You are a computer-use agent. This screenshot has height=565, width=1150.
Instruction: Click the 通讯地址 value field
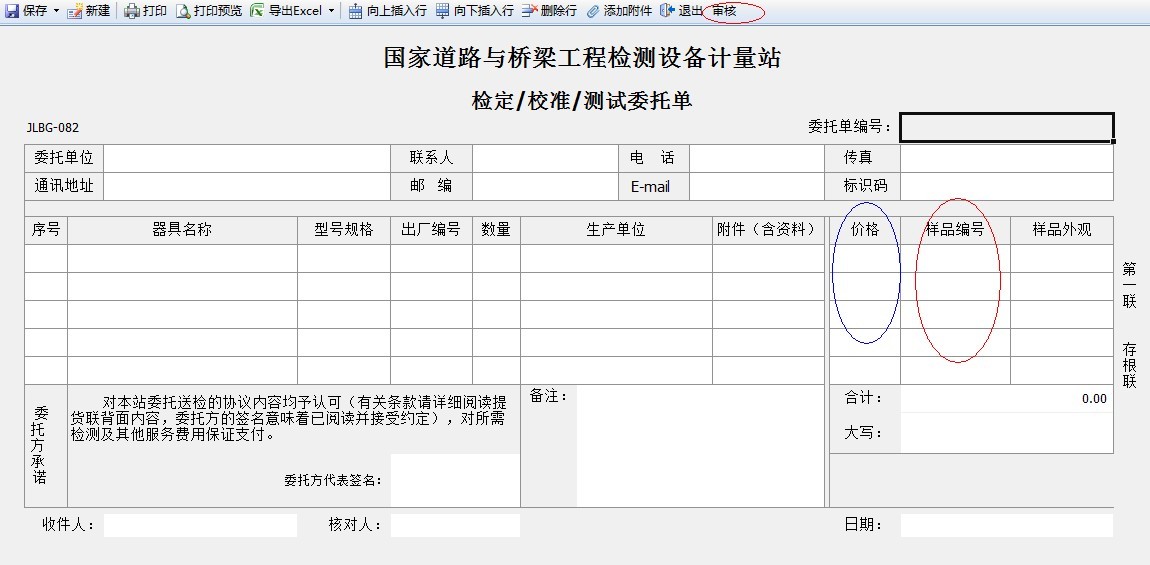(x=247, y=186)
